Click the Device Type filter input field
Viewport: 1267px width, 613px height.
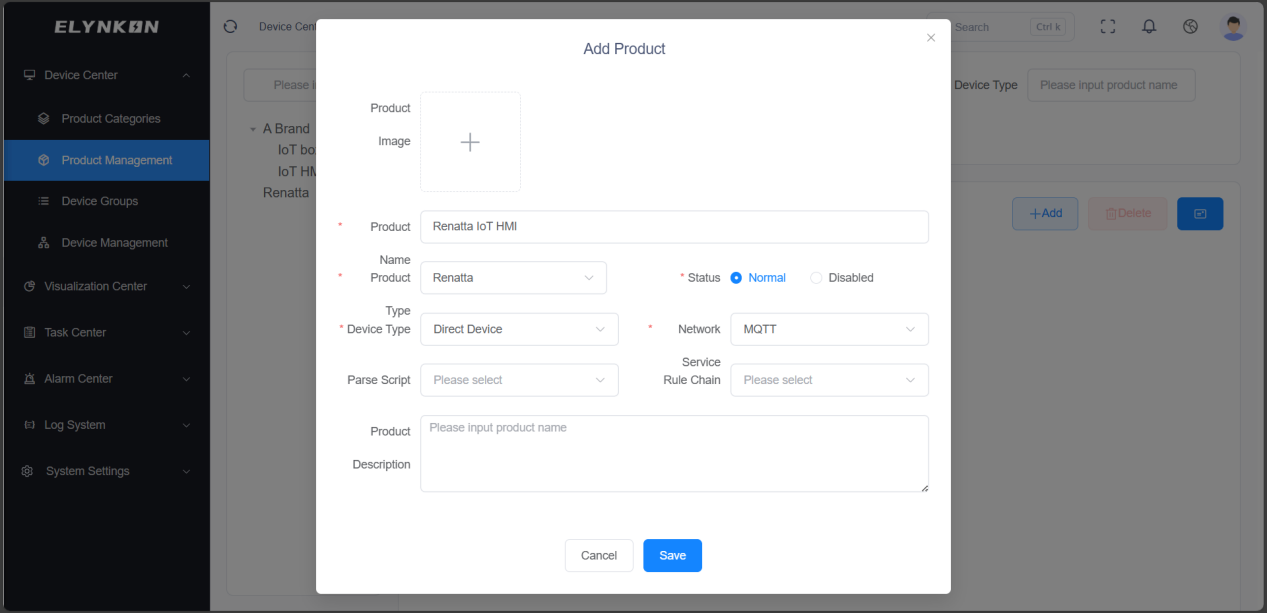pos(1111,85)
